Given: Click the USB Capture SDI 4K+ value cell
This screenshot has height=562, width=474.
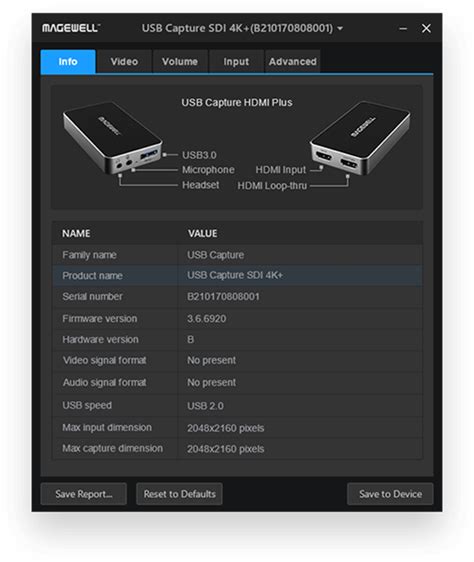Looking at the screenshot, I should click(300, 275).
